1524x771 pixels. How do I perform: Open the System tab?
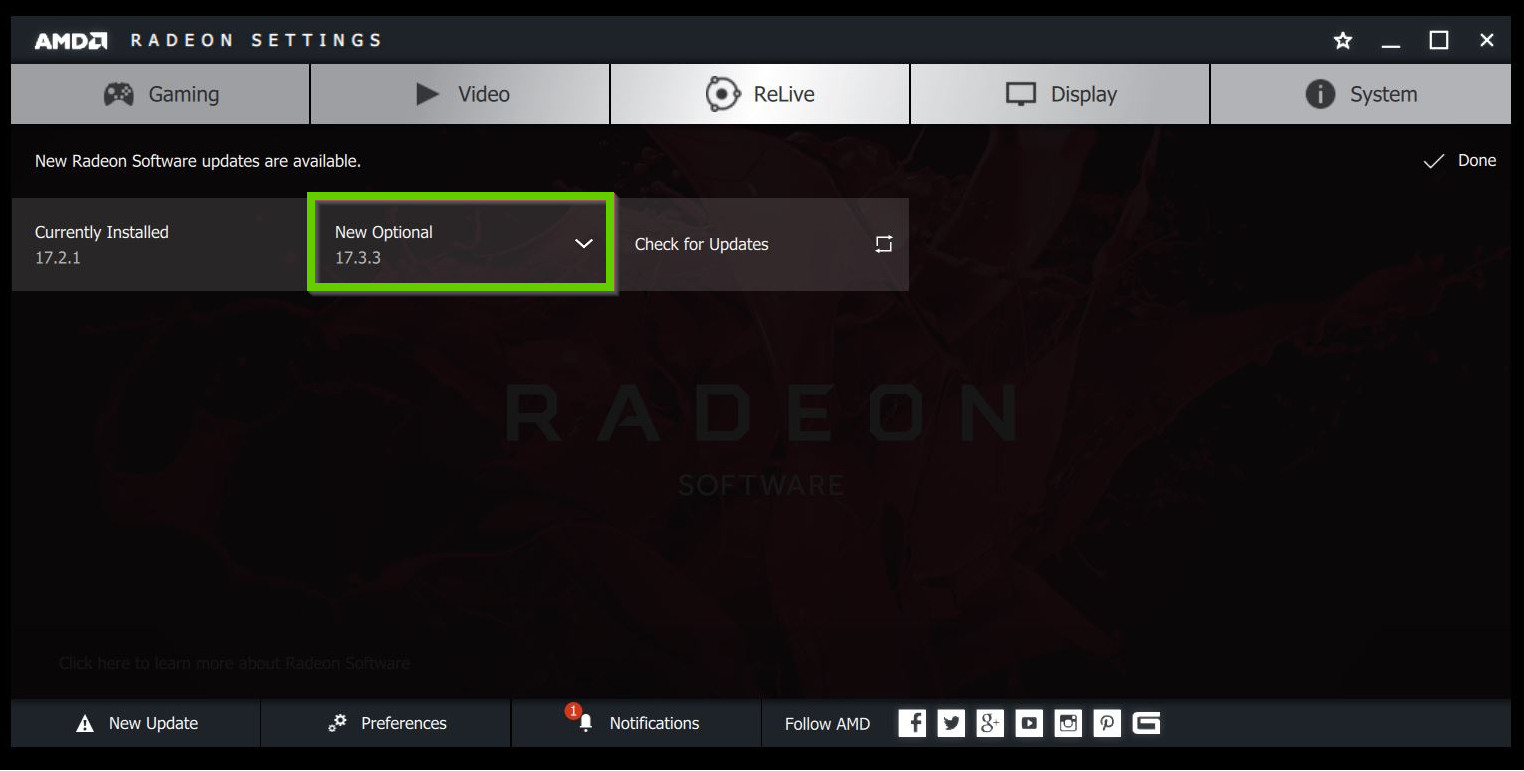(1361, 94)
